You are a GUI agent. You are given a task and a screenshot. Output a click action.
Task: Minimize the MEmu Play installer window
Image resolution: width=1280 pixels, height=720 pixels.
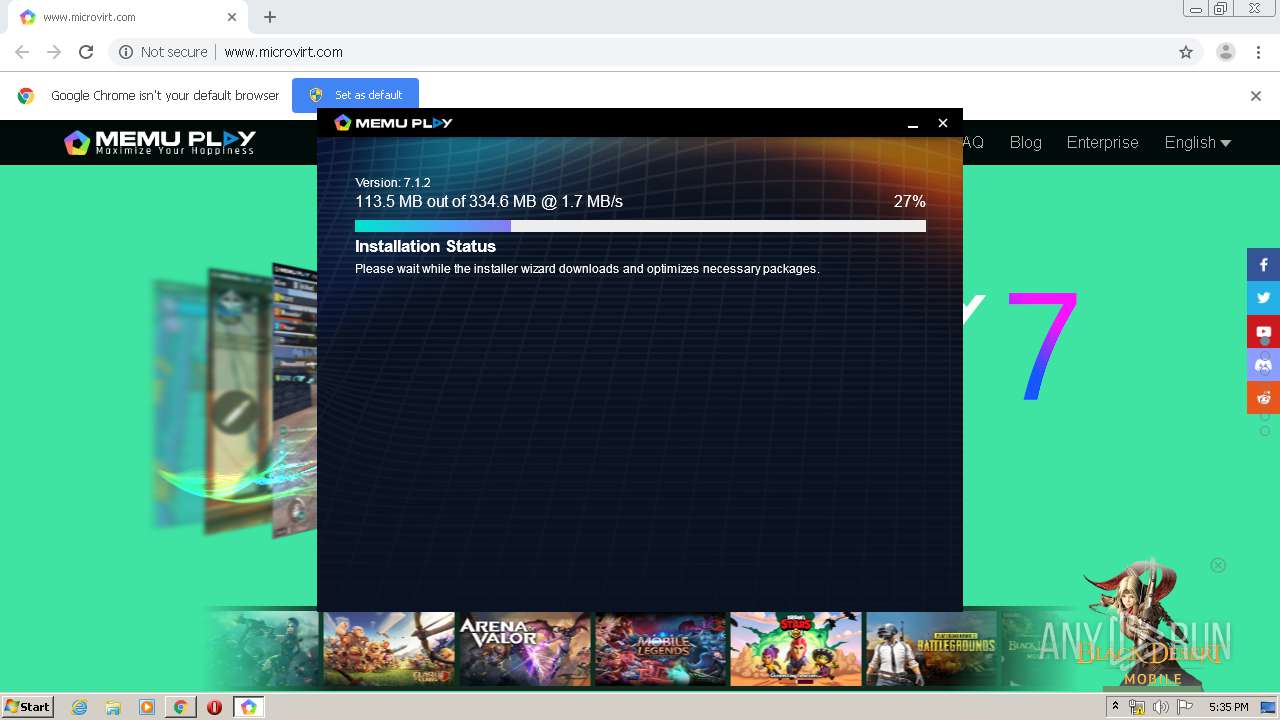(x=913, y=123)
